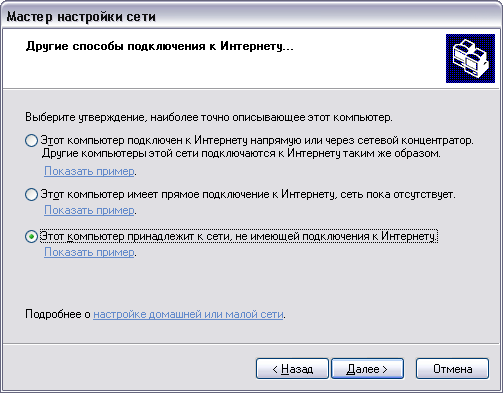Go back with the 'Назад' button

pos(292,369)
